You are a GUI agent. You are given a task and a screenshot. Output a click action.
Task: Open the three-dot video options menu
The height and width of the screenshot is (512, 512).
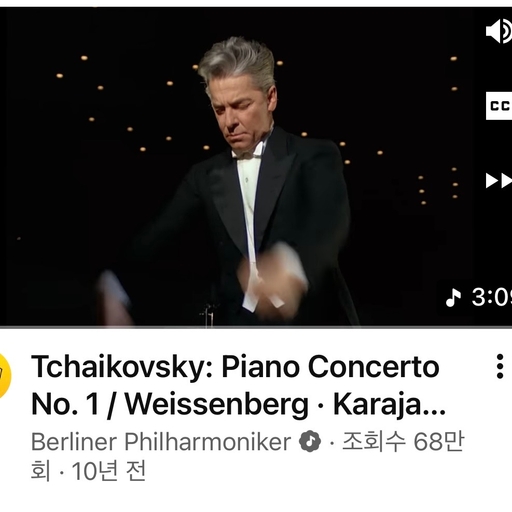499,366
